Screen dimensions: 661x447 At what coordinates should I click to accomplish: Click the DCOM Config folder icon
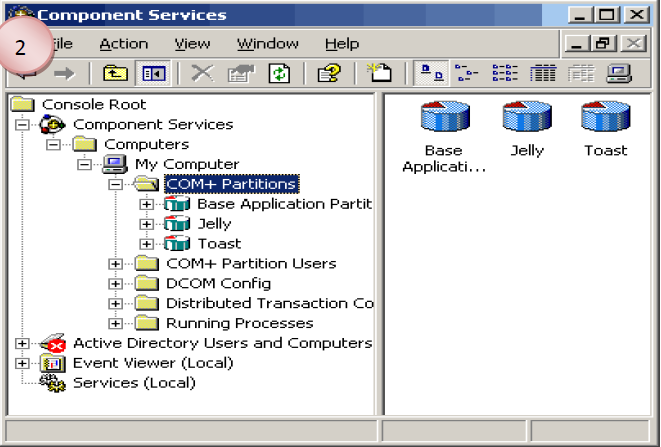click(147, 283)
